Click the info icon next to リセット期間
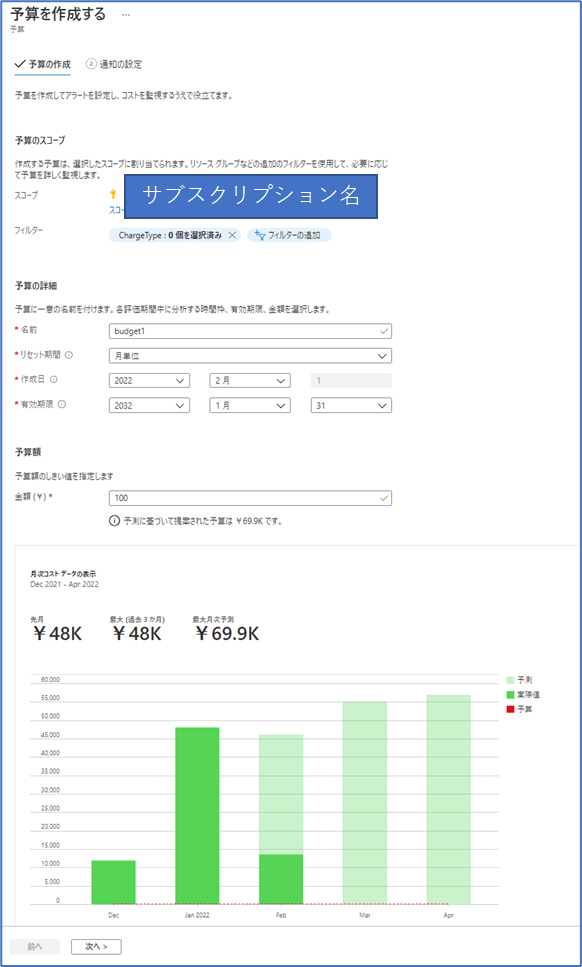 click(x=69, y=355)
